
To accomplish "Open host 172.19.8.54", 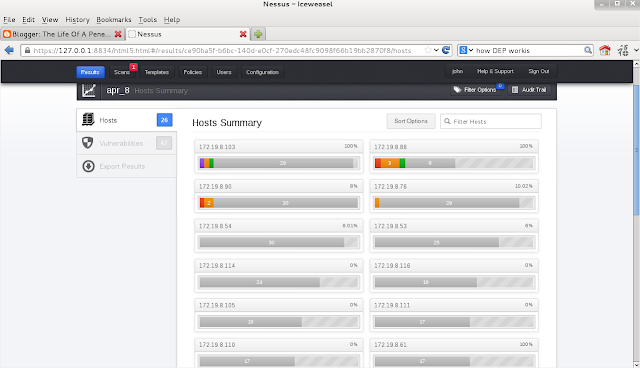I will click(x=279, y=235).
